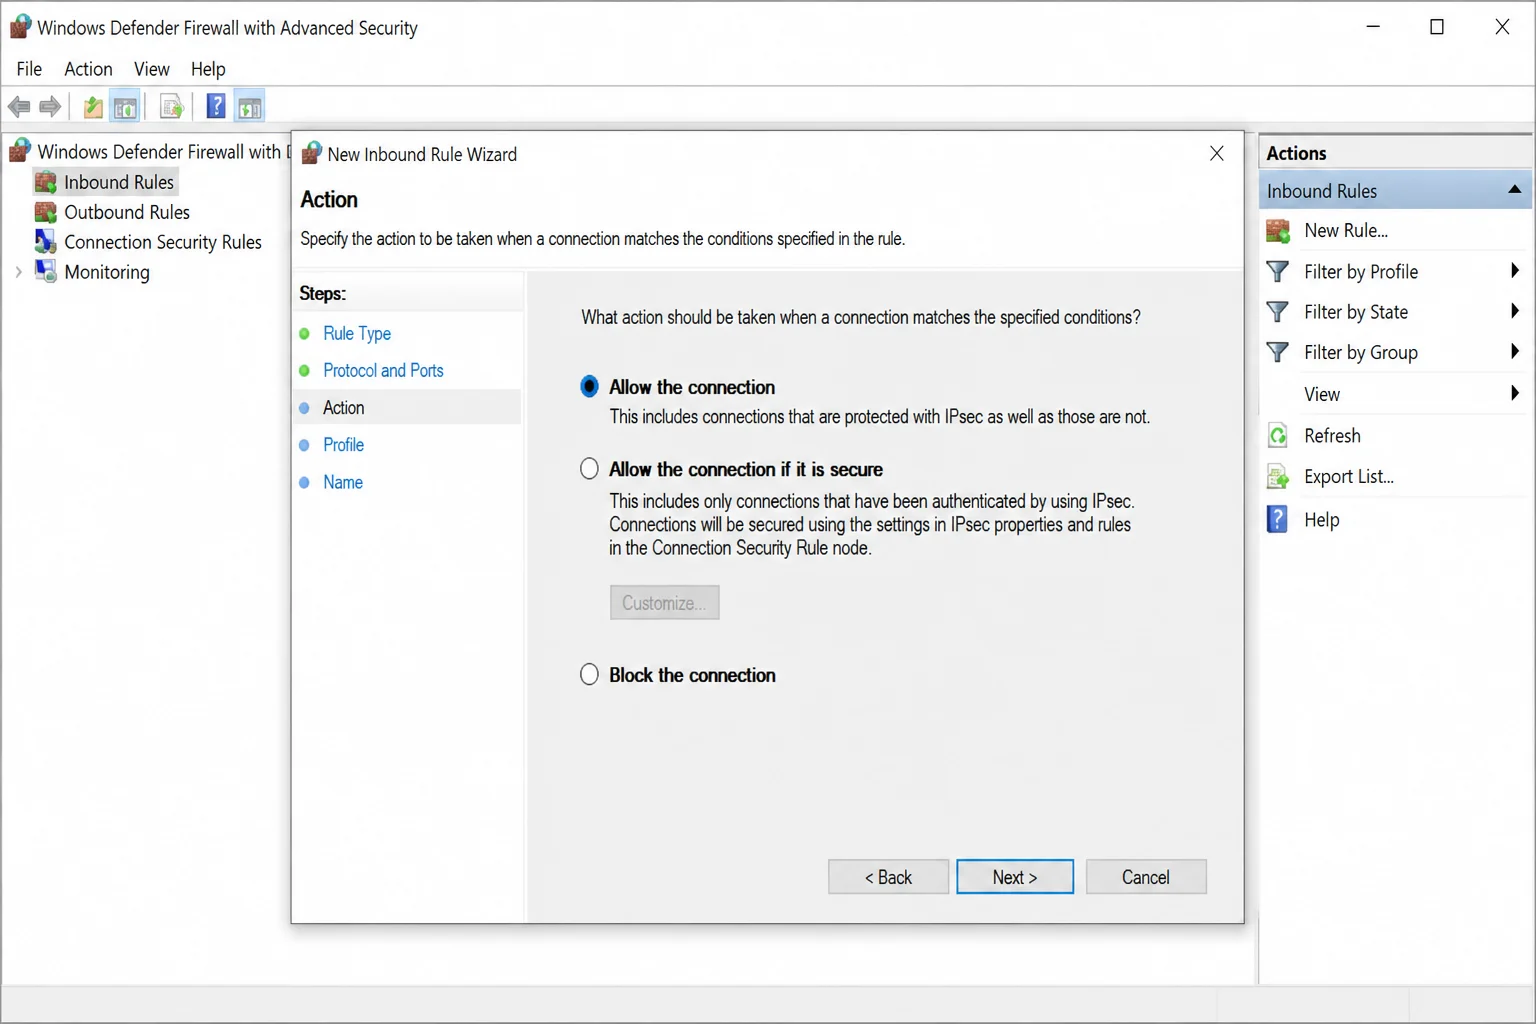Click the Next button in wizard

1015,877
